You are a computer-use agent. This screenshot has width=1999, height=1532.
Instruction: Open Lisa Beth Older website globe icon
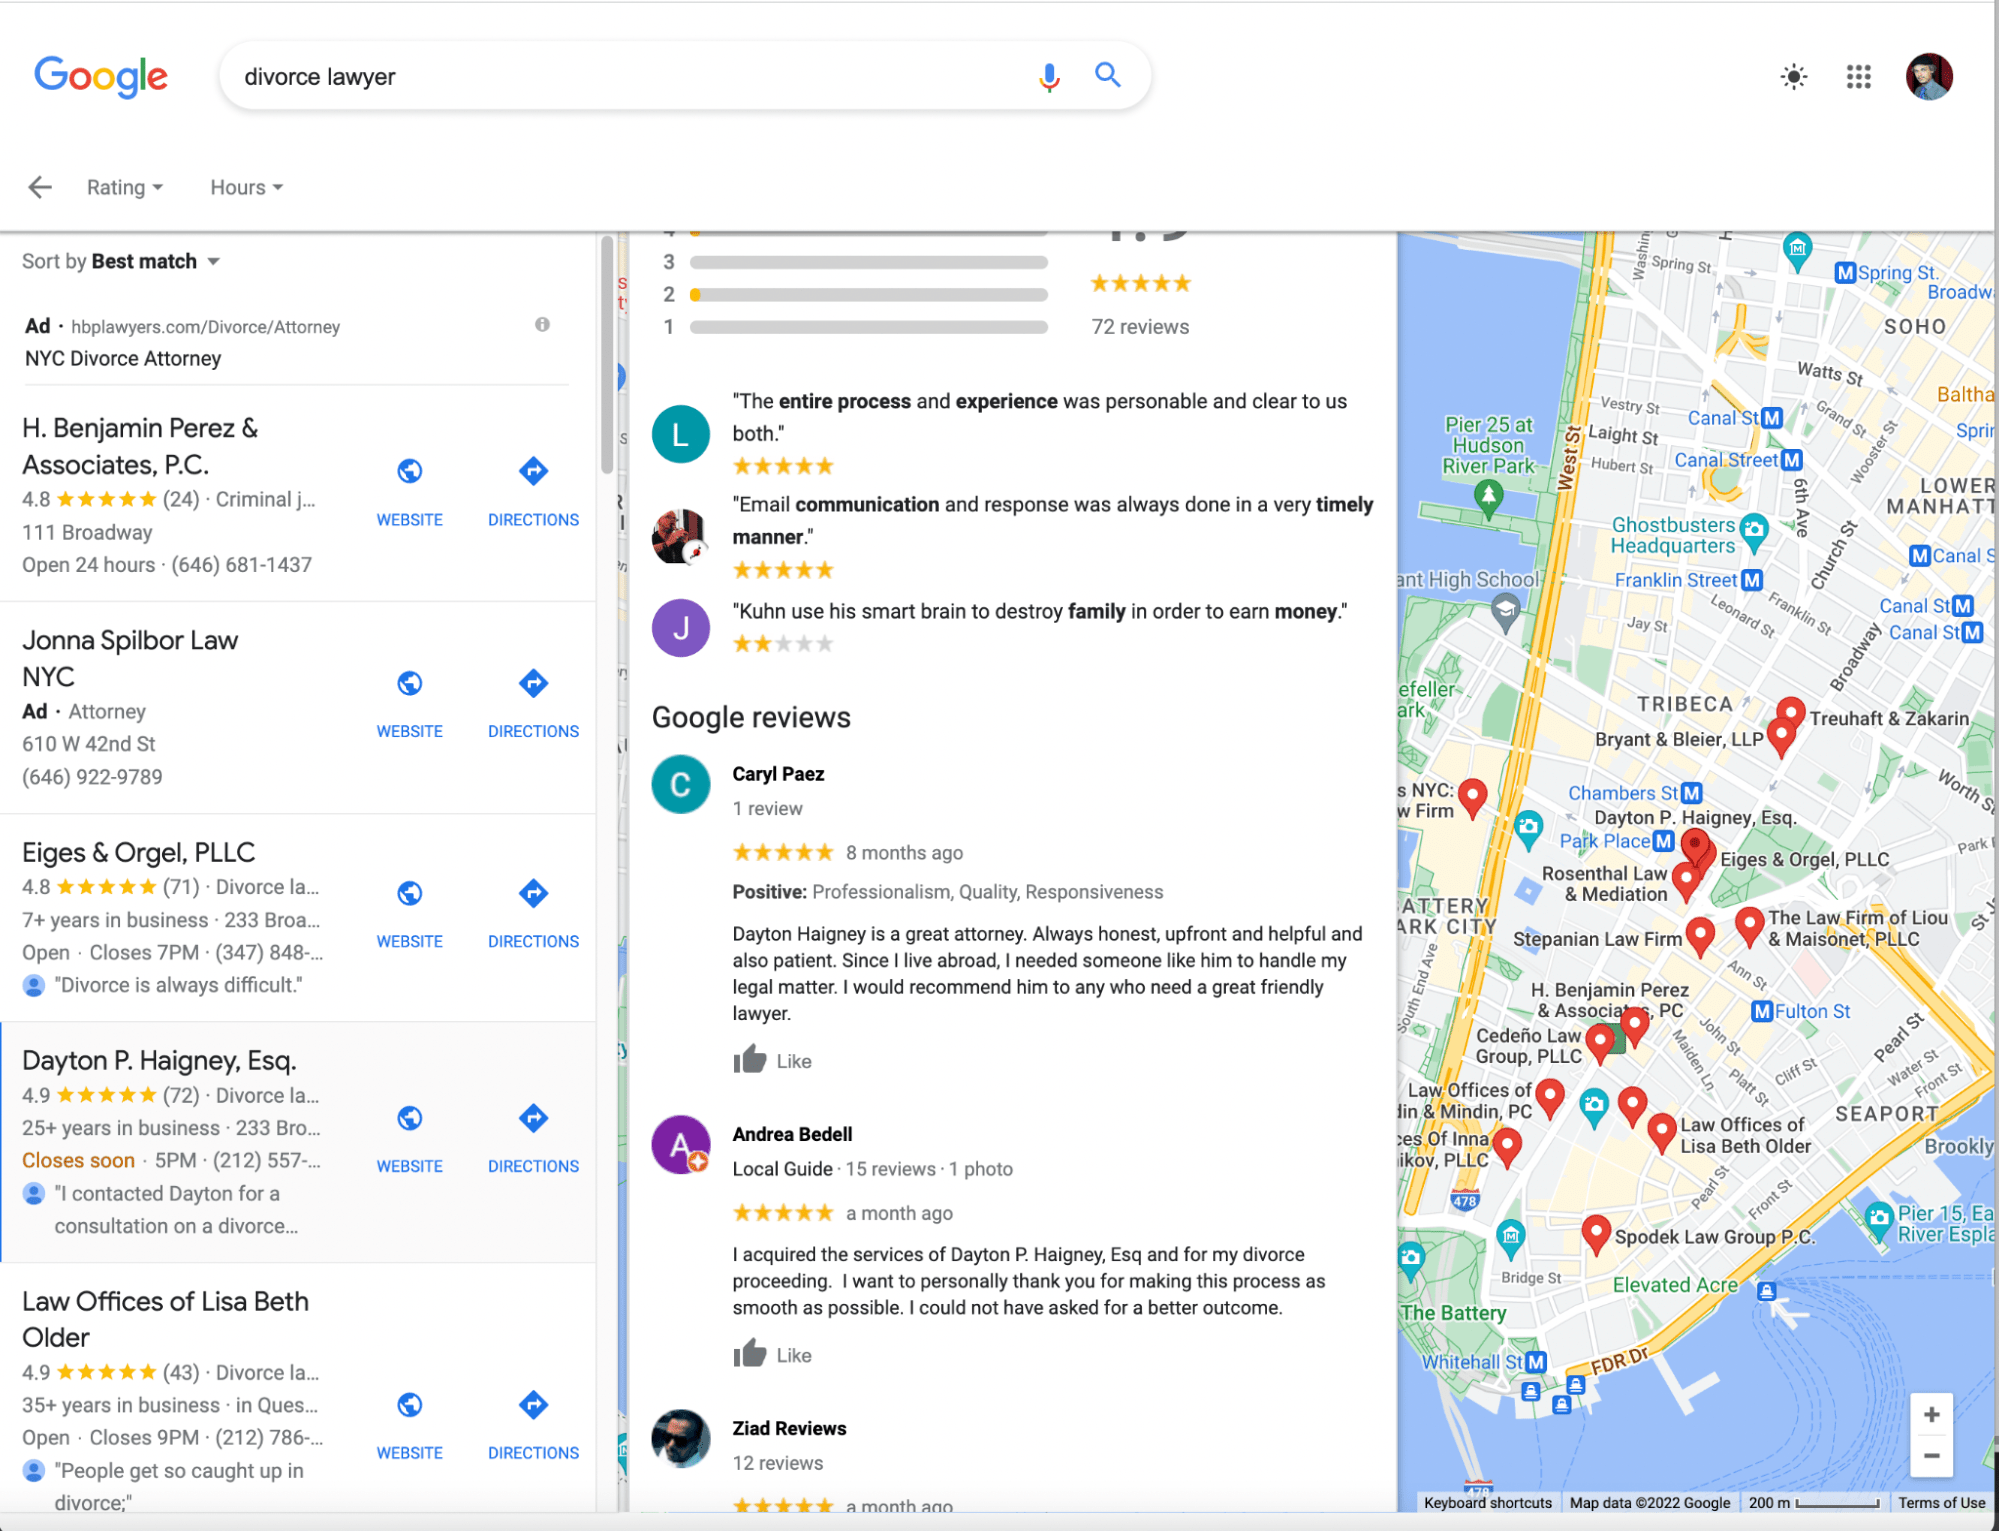pos(409,1405)
